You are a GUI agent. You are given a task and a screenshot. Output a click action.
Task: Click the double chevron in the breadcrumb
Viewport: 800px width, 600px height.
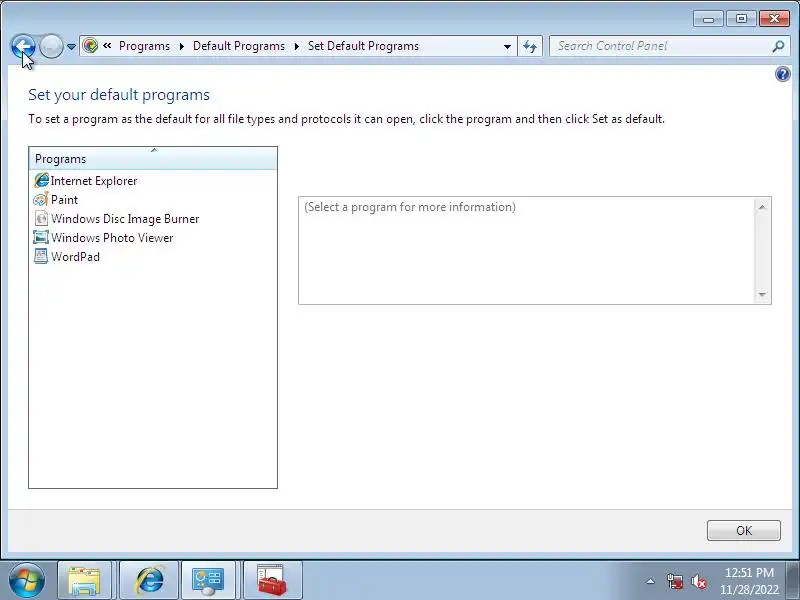[x=107, y=46]
